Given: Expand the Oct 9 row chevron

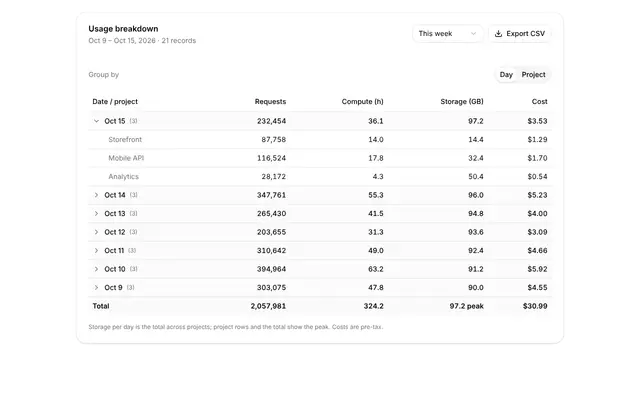Looking at the screenshot, I should coord(96,287).
